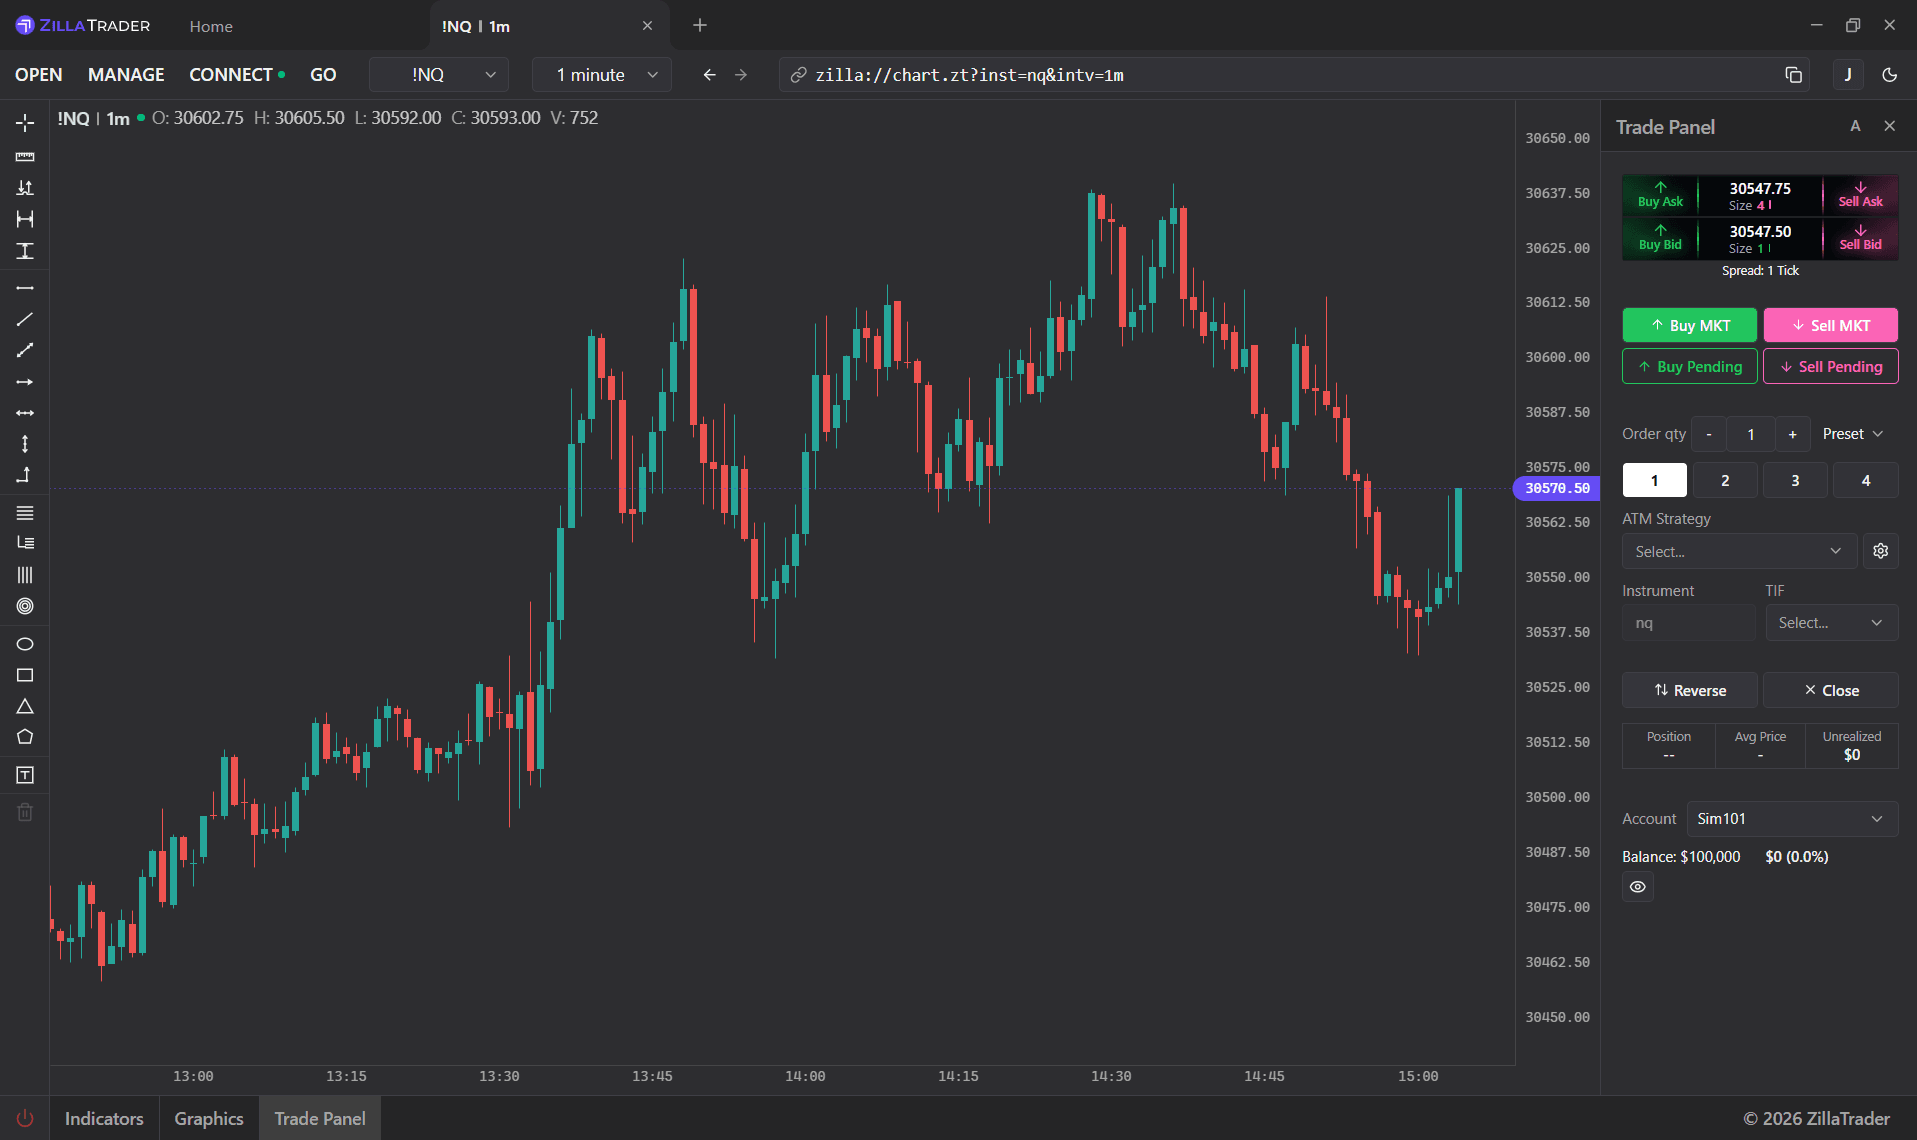Screen dimensions: 1917x1140
Task: Select the triangle shape tool
Action: tap(25, 706)
